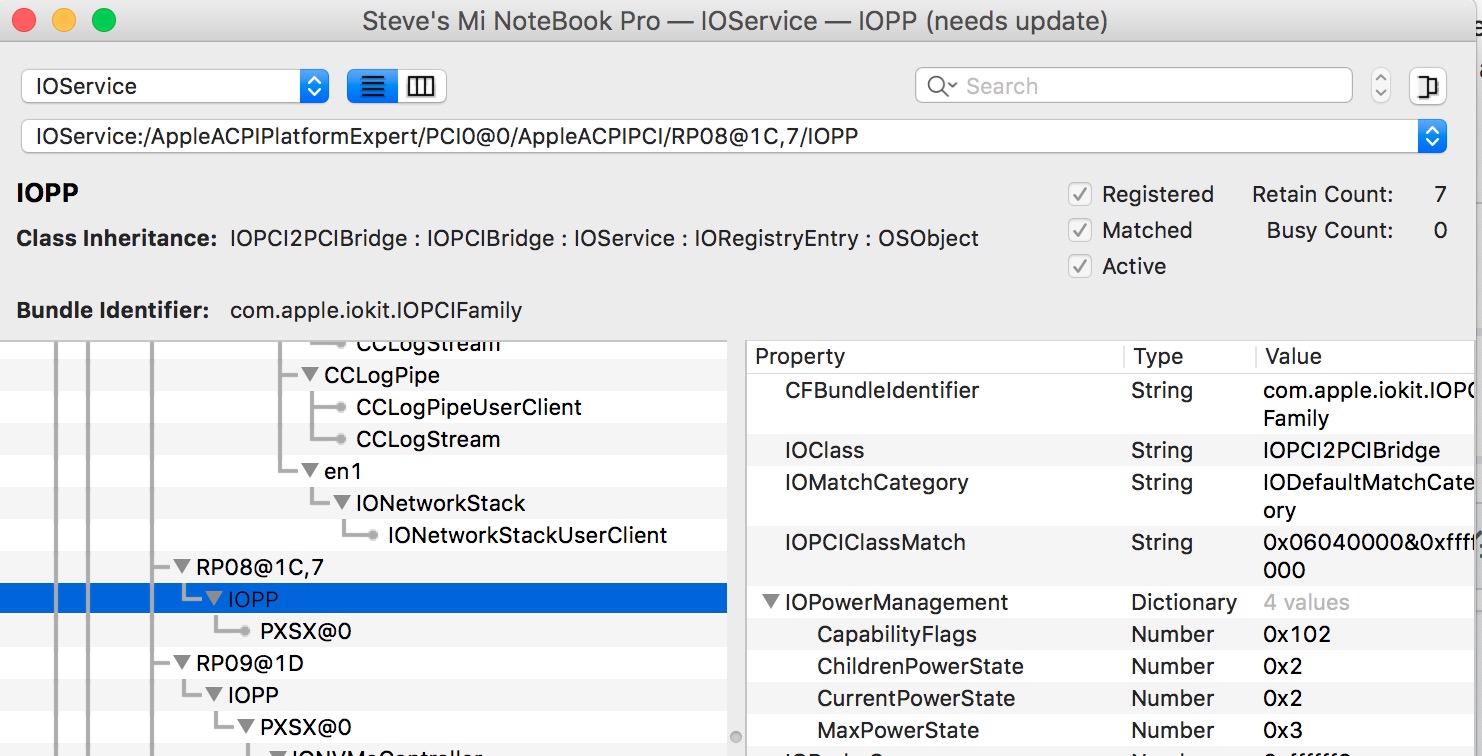Minimize the window with the yellow button

tap(64, 20)
